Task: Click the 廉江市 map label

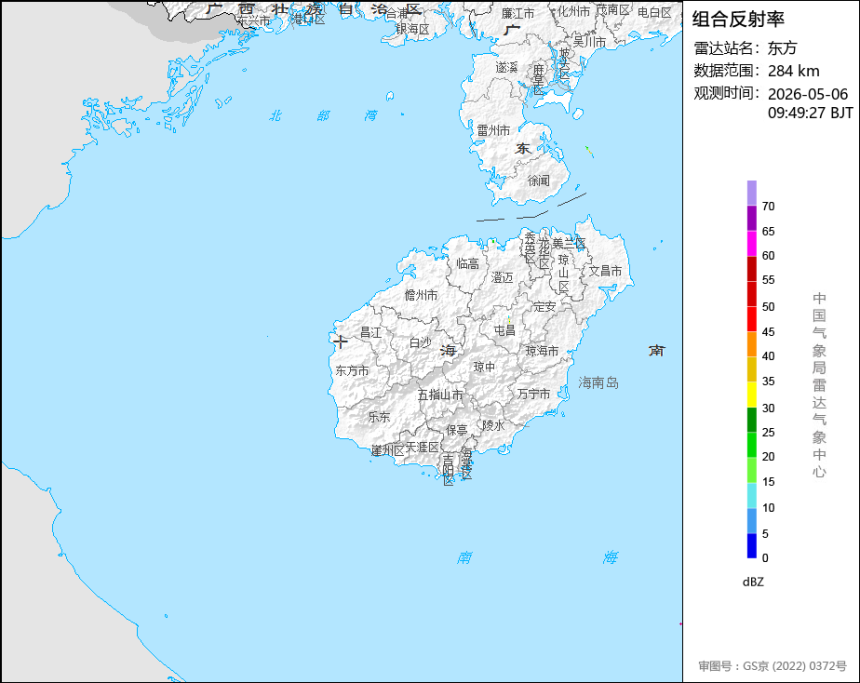Action: [x=518, y=13]
